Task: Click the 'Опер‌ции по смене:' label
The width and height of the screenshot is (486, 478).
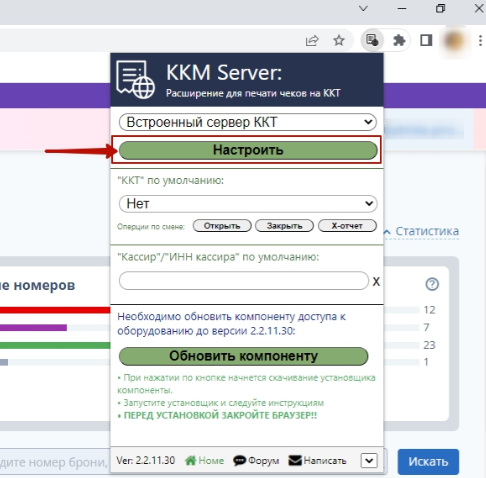Action: point(151,227)
